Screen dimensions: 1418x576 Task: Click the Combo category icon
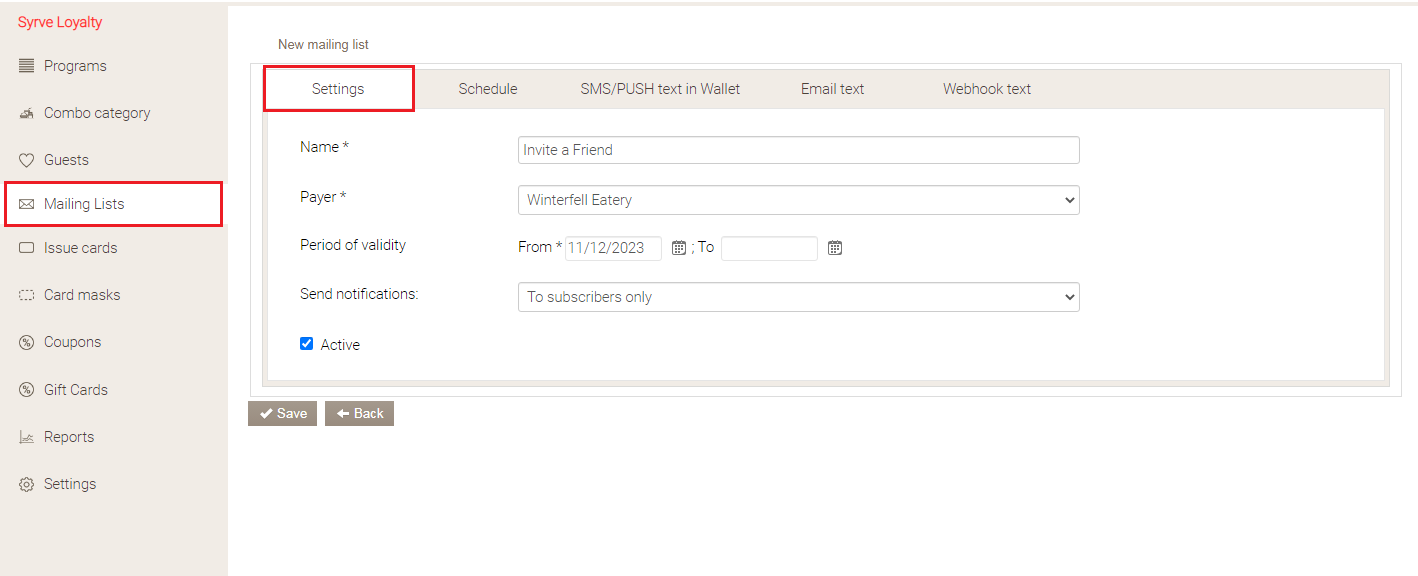(x=27, y=113)
